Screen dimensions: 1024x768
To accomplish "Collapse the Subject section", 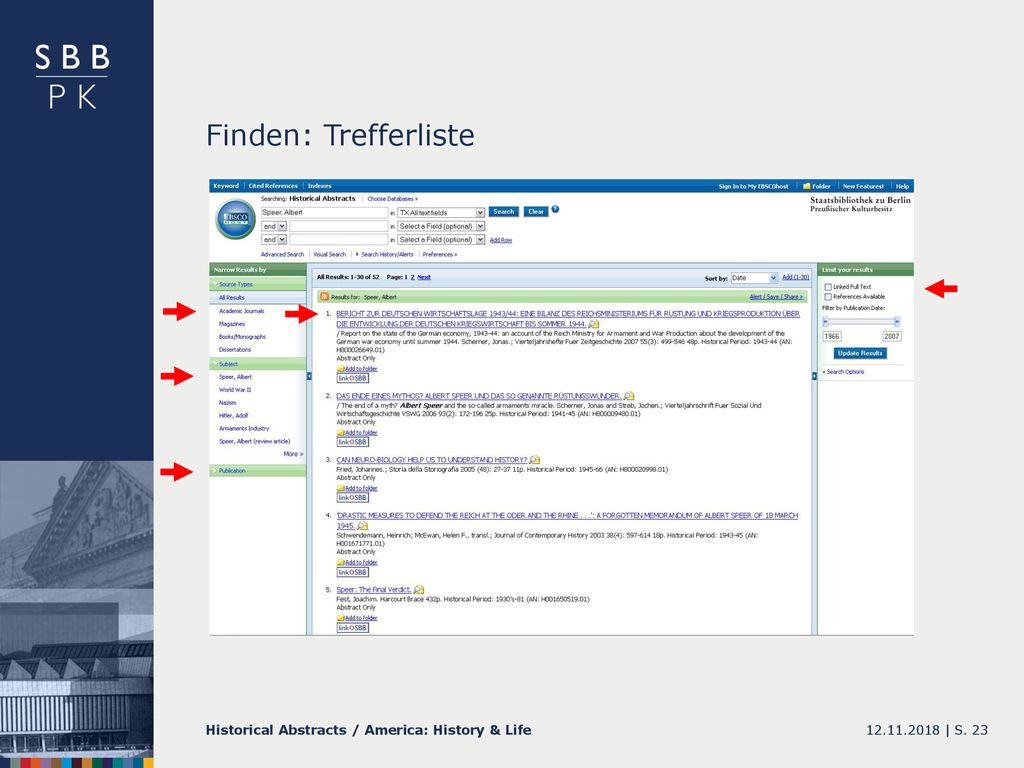I will point(215,364).
